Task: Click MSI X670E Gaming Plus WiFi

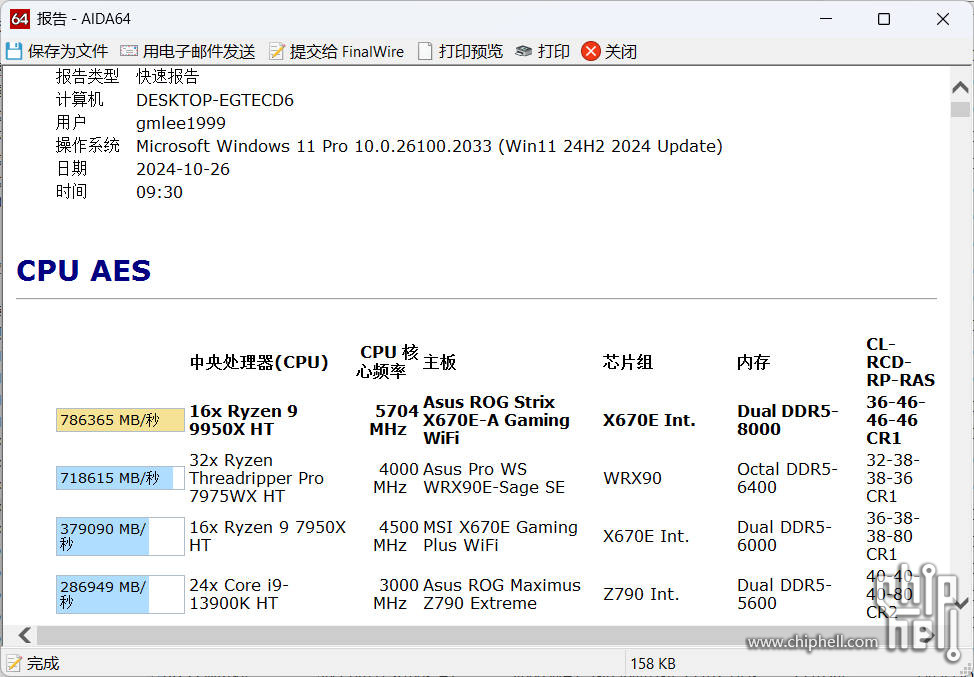Action: pyautogui.click(x=500, y=536)
